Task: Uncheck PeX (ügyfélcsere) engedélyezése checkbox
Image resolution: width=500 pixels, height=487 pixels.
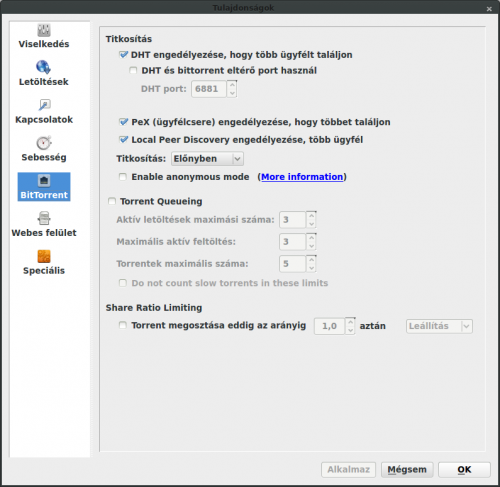Action: (x=123, y=122)
